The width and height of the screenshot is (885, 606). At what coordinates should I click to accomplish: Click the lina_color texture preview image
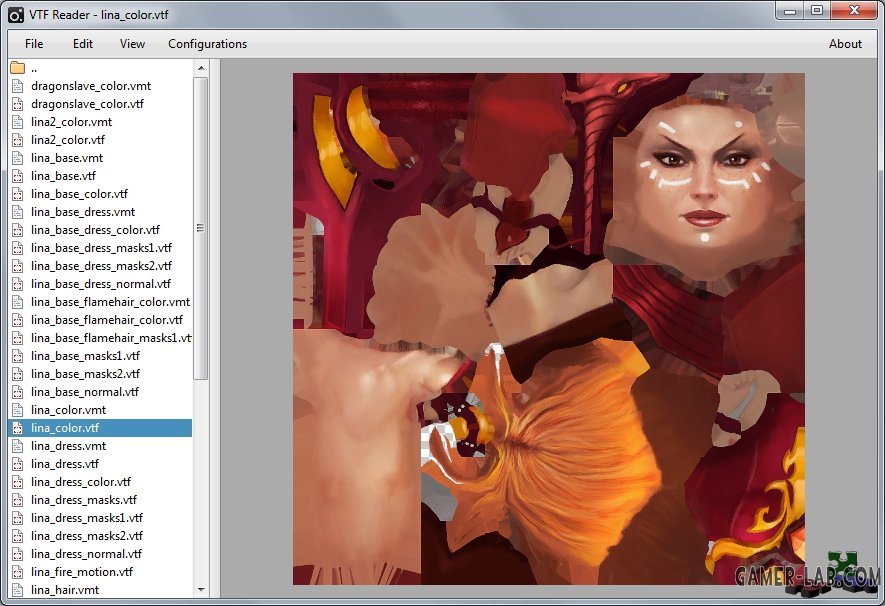point(549,329)
